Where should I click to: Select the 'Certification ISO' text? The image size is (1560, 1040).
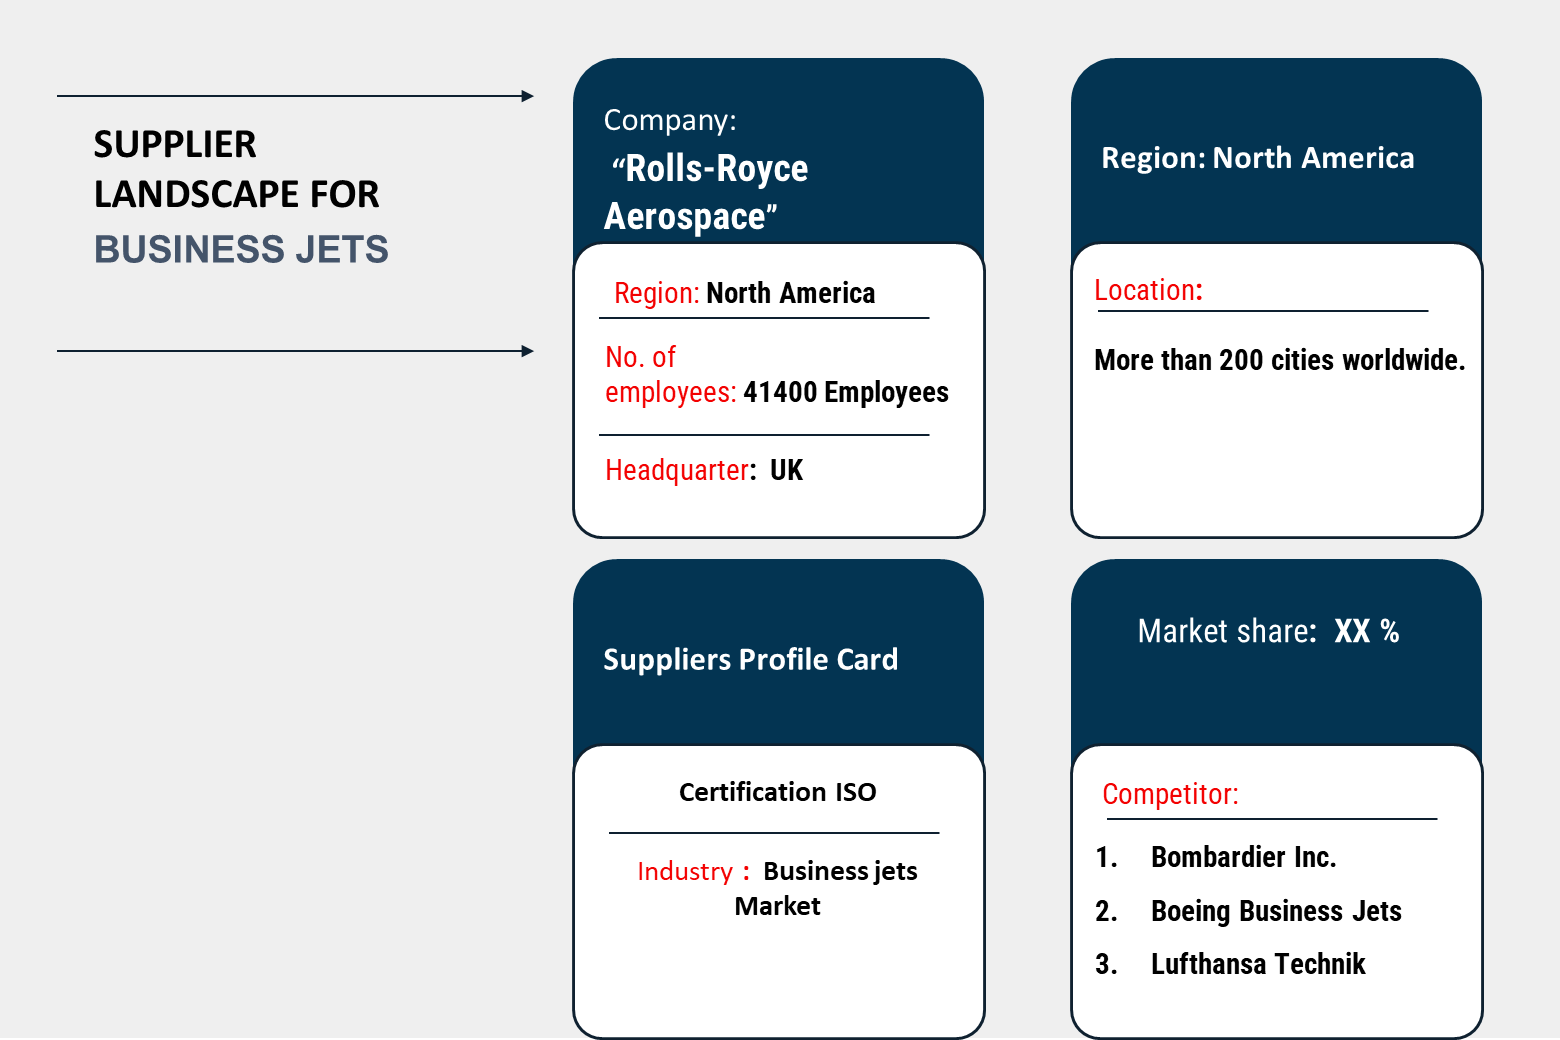778,792
